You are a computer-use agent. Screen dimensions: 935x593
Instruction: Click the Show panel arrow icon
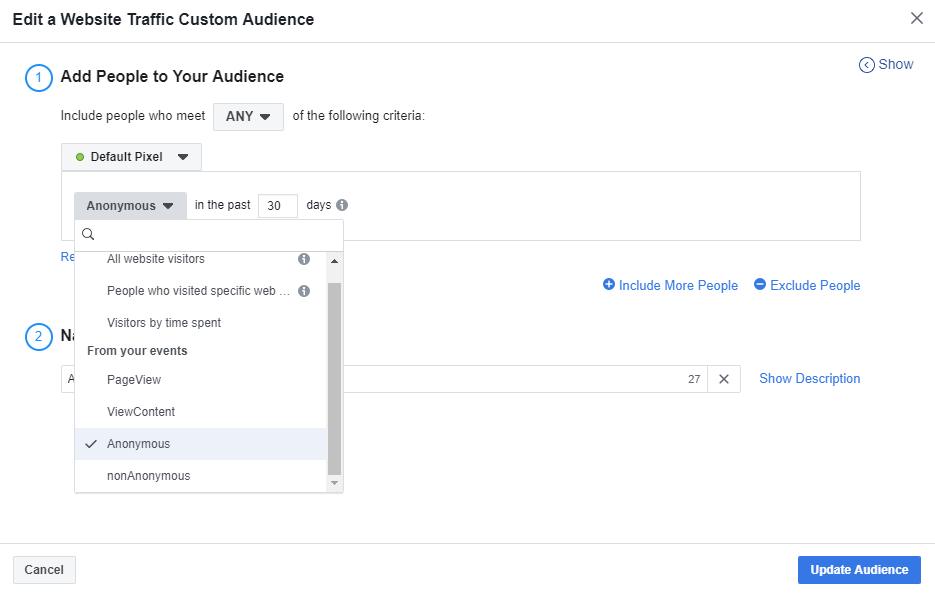[x=866, y=65]
